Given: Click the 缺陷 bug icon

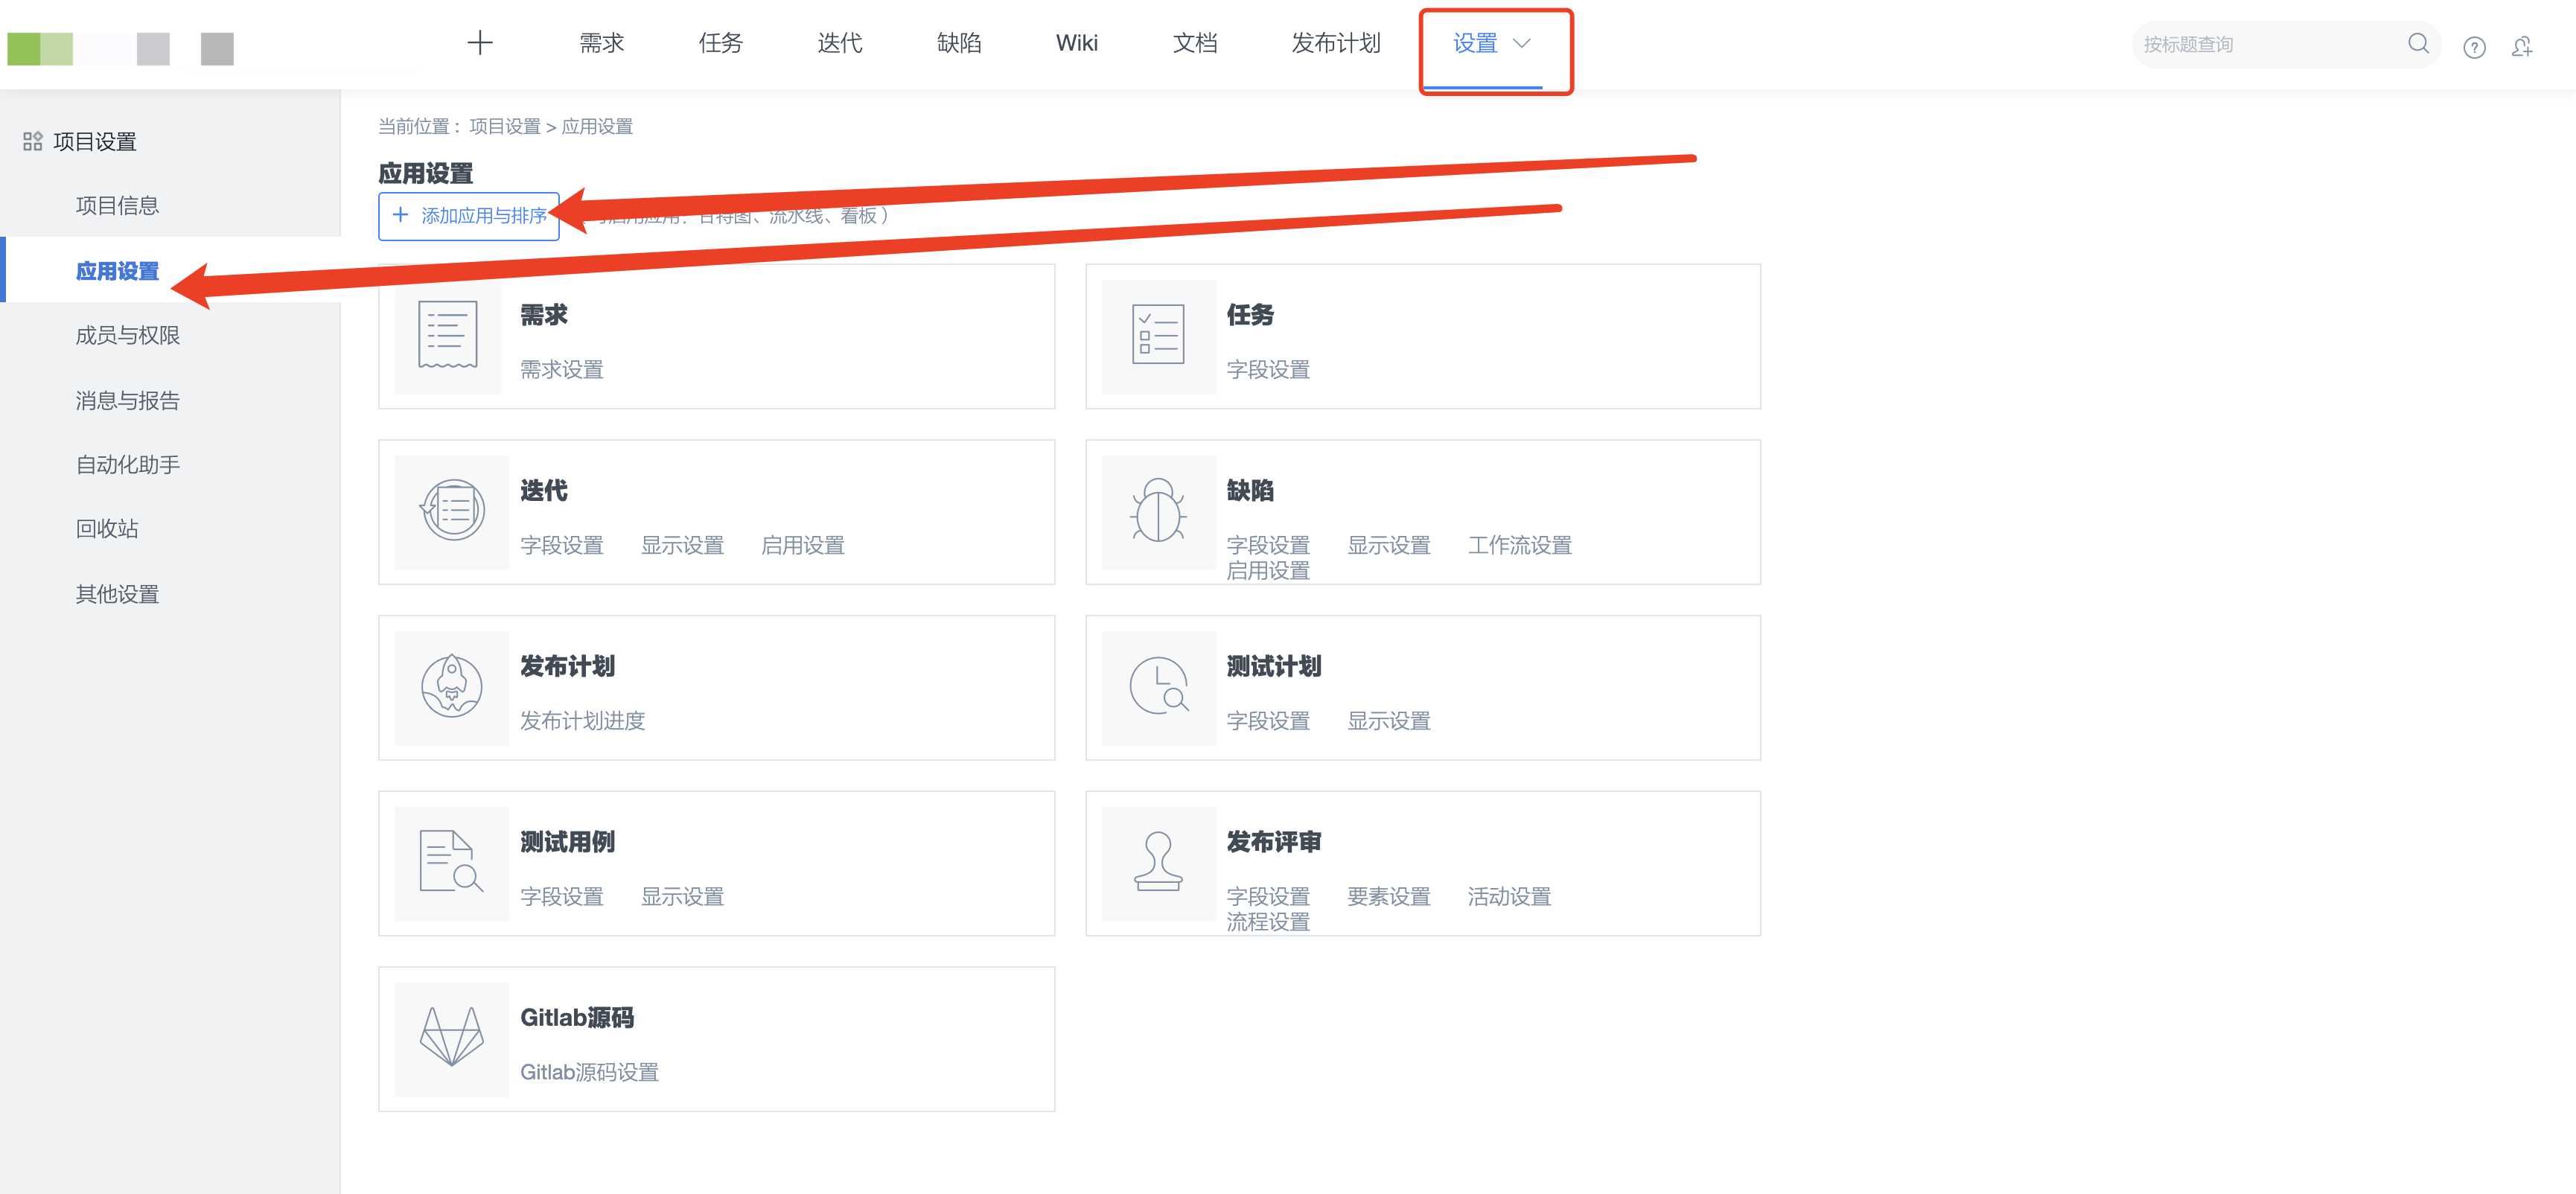Looking at the screenshot, I should pos(1158,510).
